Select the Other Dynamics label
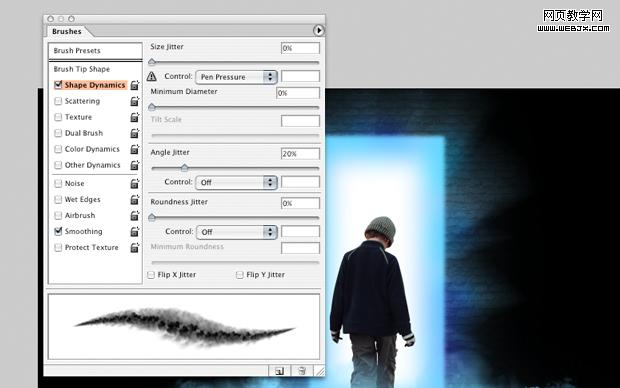 click(x=93, y=165)
